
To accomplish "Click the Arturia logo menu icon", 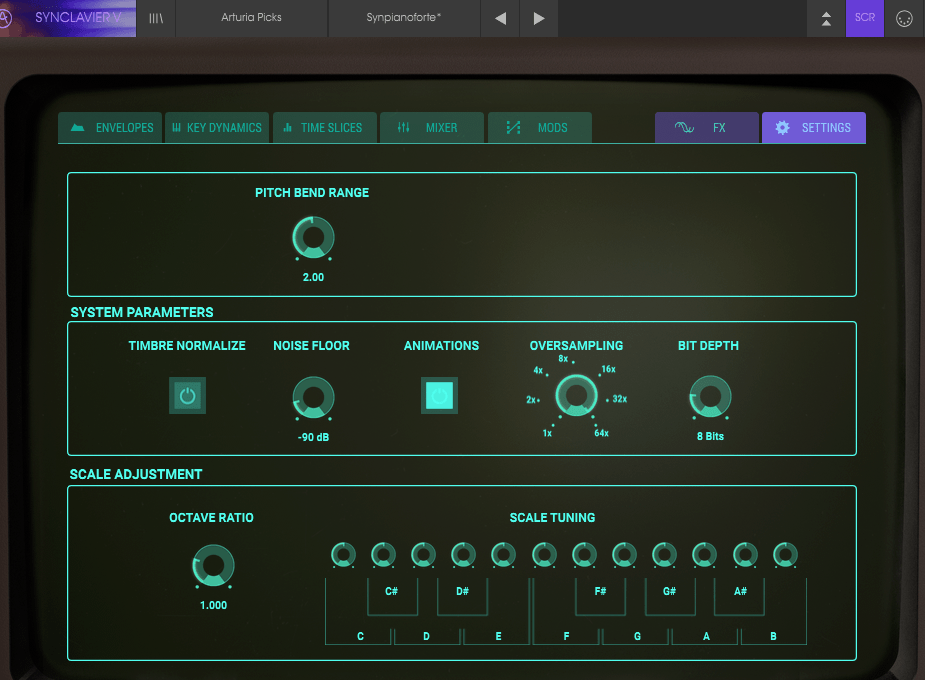I will (x=5, y=18).
